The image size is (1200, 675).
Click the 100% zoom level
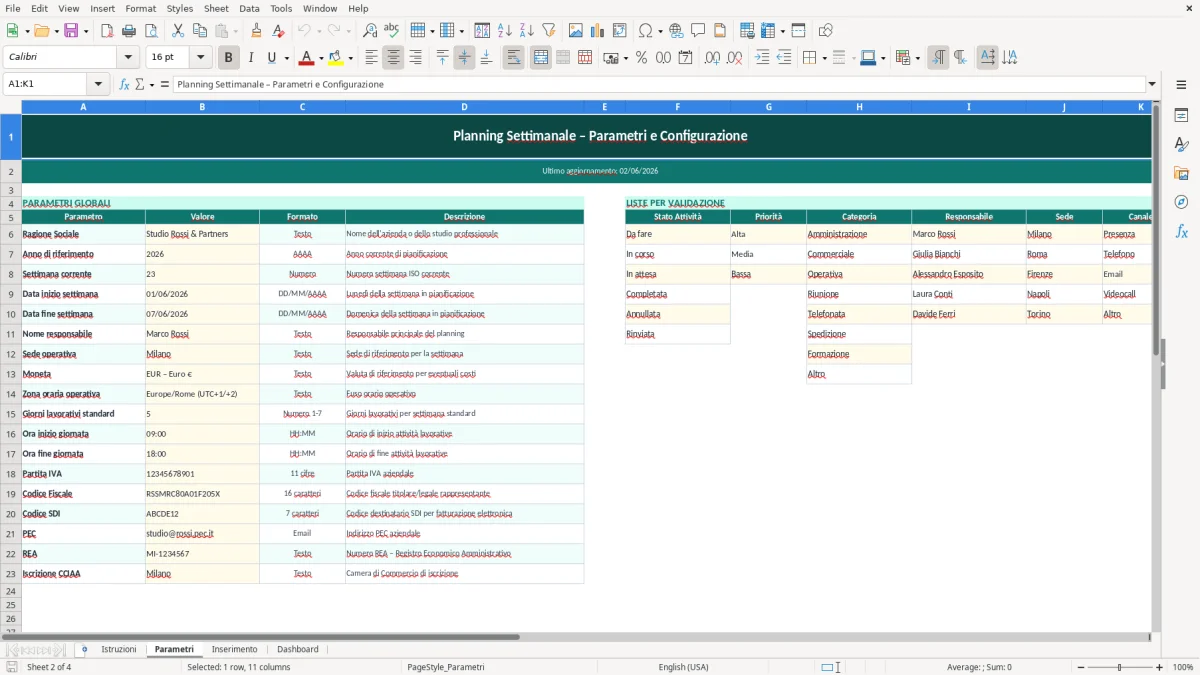point(1182,667)
